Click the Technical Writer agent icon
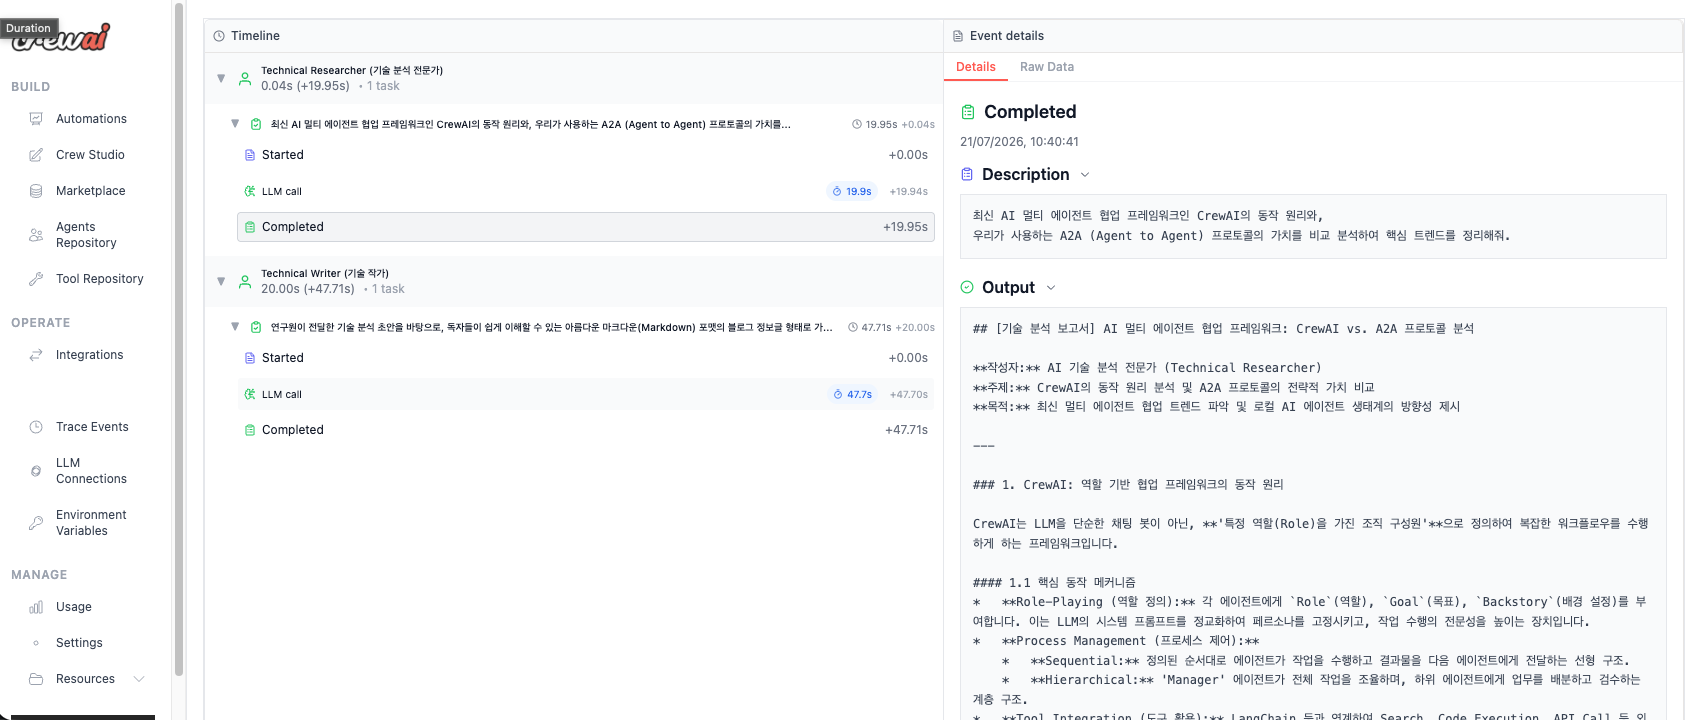The width and height of the screenshot is (1693, 720). 245,281
